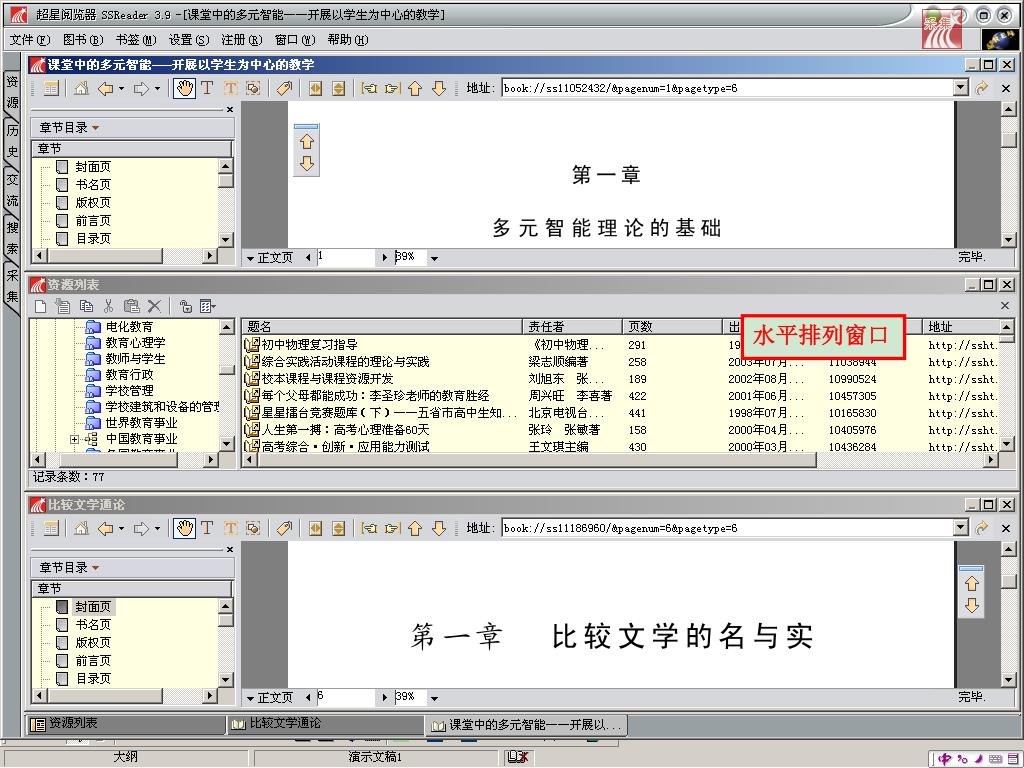
Task: Click the IME language indicator in system tray
Action: 944,759
